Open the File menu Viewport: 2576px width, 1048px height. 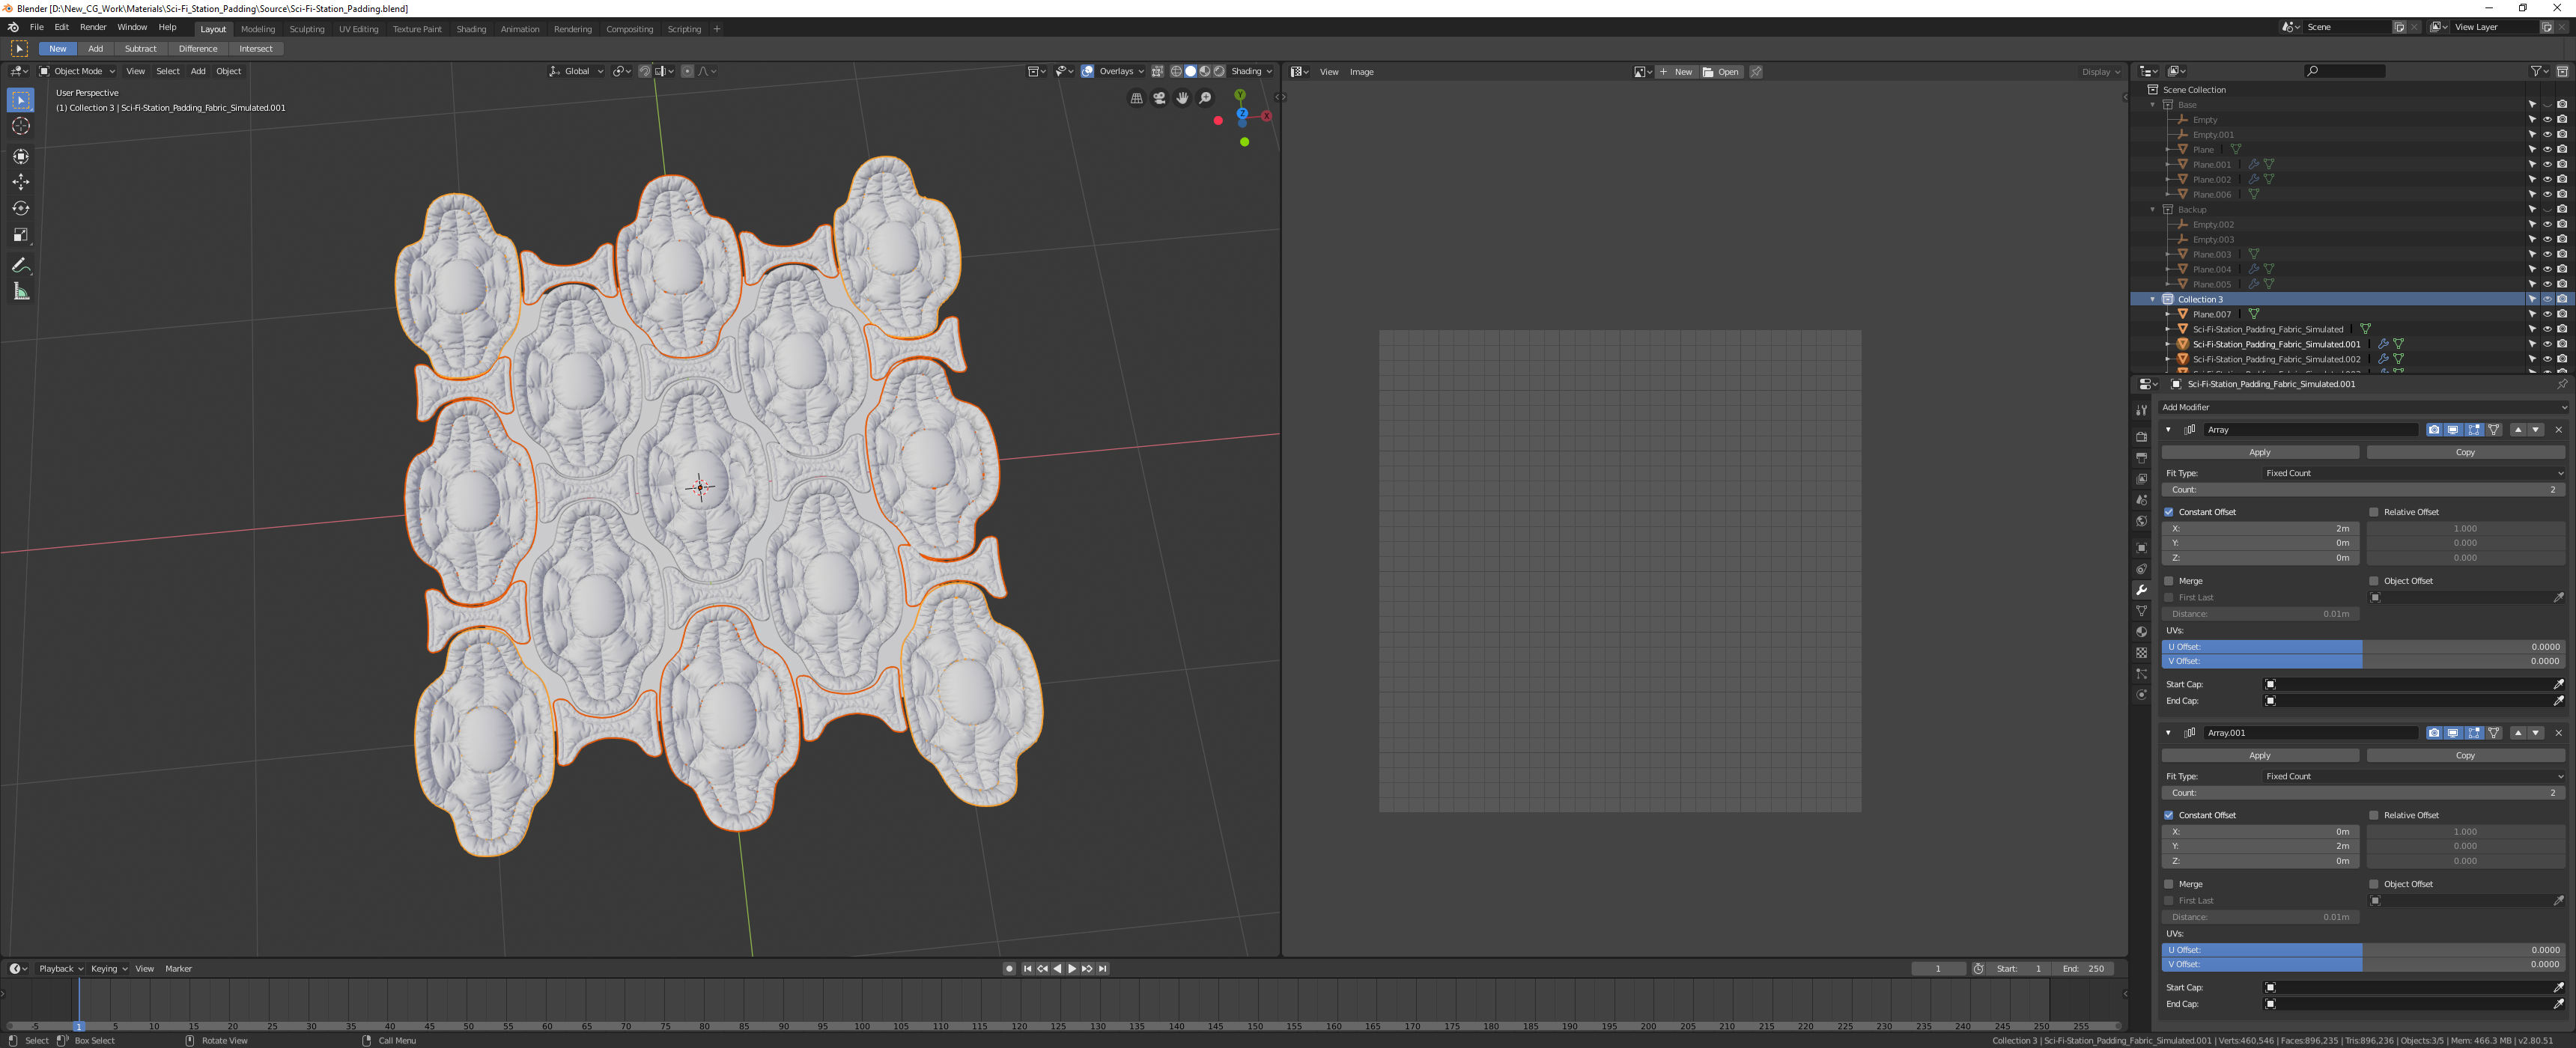click(37, 28)
